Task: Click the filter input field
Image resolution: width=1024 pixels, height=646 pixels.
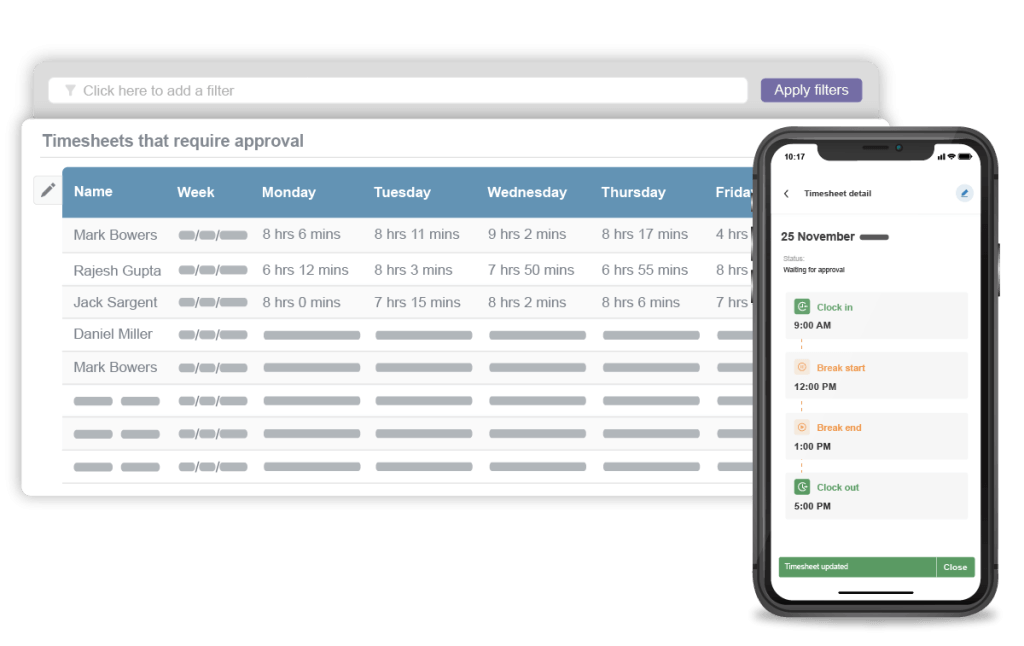Action: click(400, 90)
